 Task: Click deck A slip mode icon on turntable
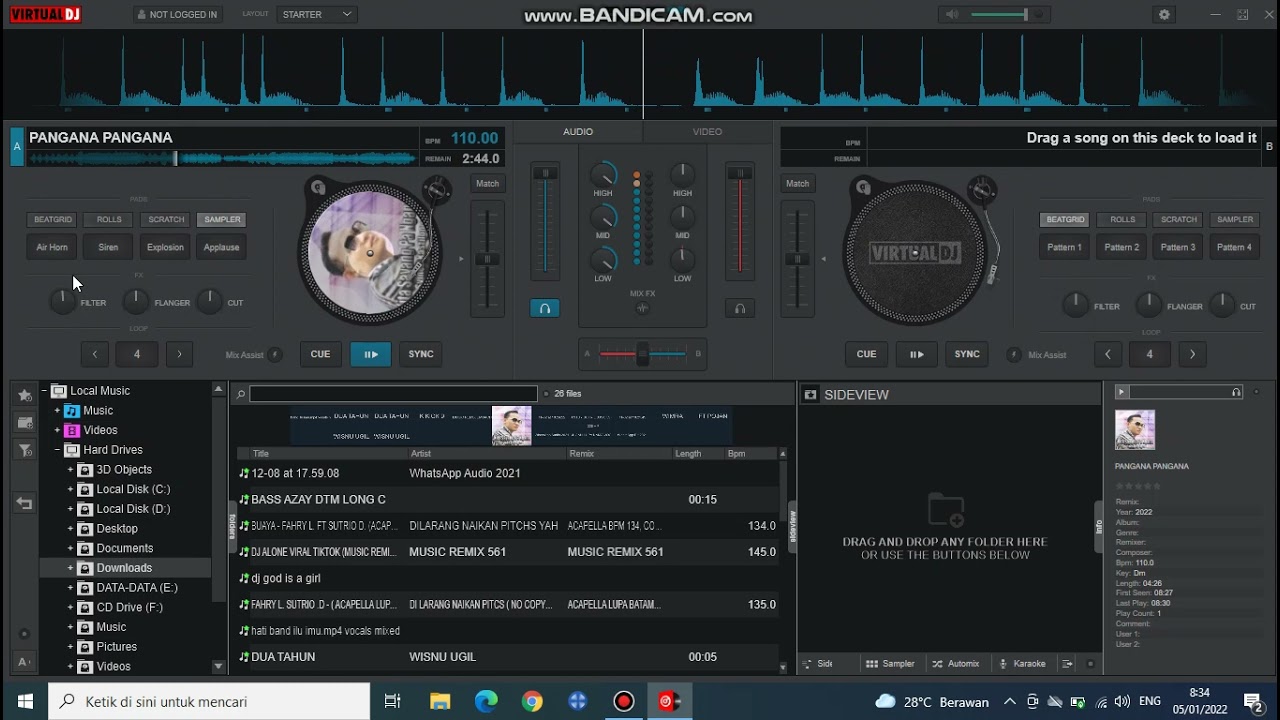pyautogui.click(x=318, y=187)
